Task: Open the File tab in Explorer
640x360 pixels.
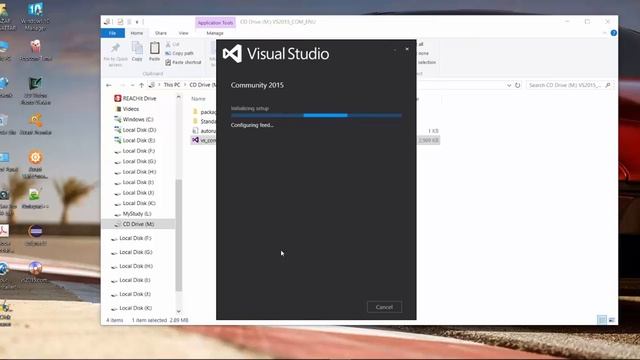Action: click(113, 33)
